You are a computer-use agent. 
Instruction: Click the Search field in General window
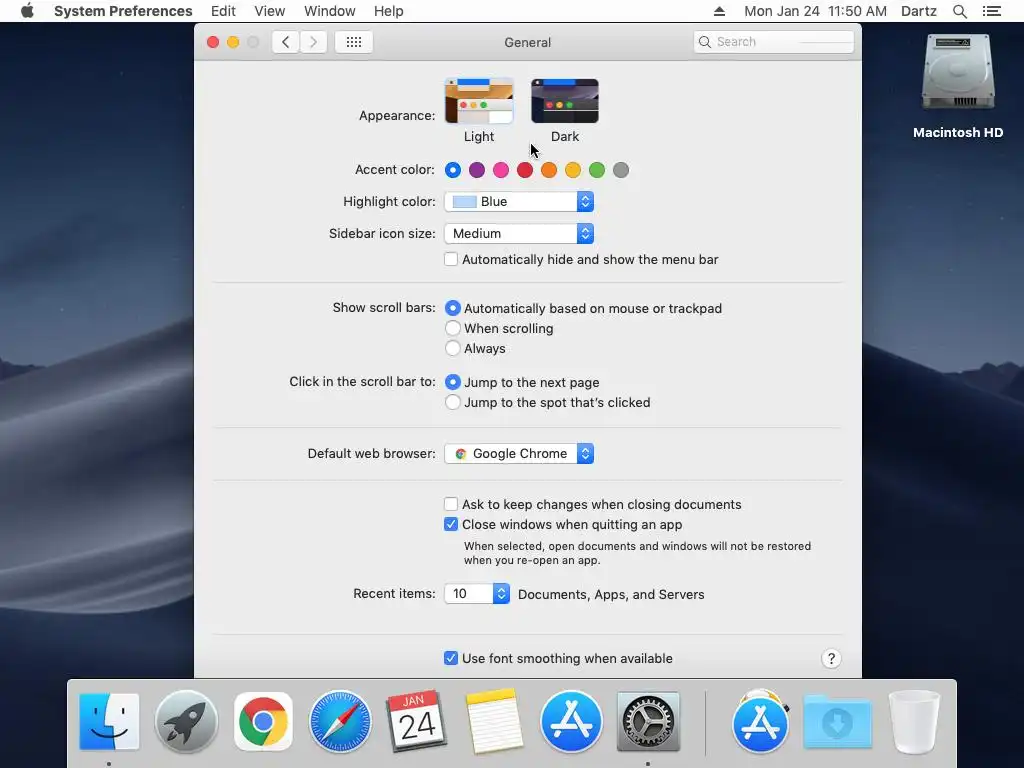[x=774, y=42]
